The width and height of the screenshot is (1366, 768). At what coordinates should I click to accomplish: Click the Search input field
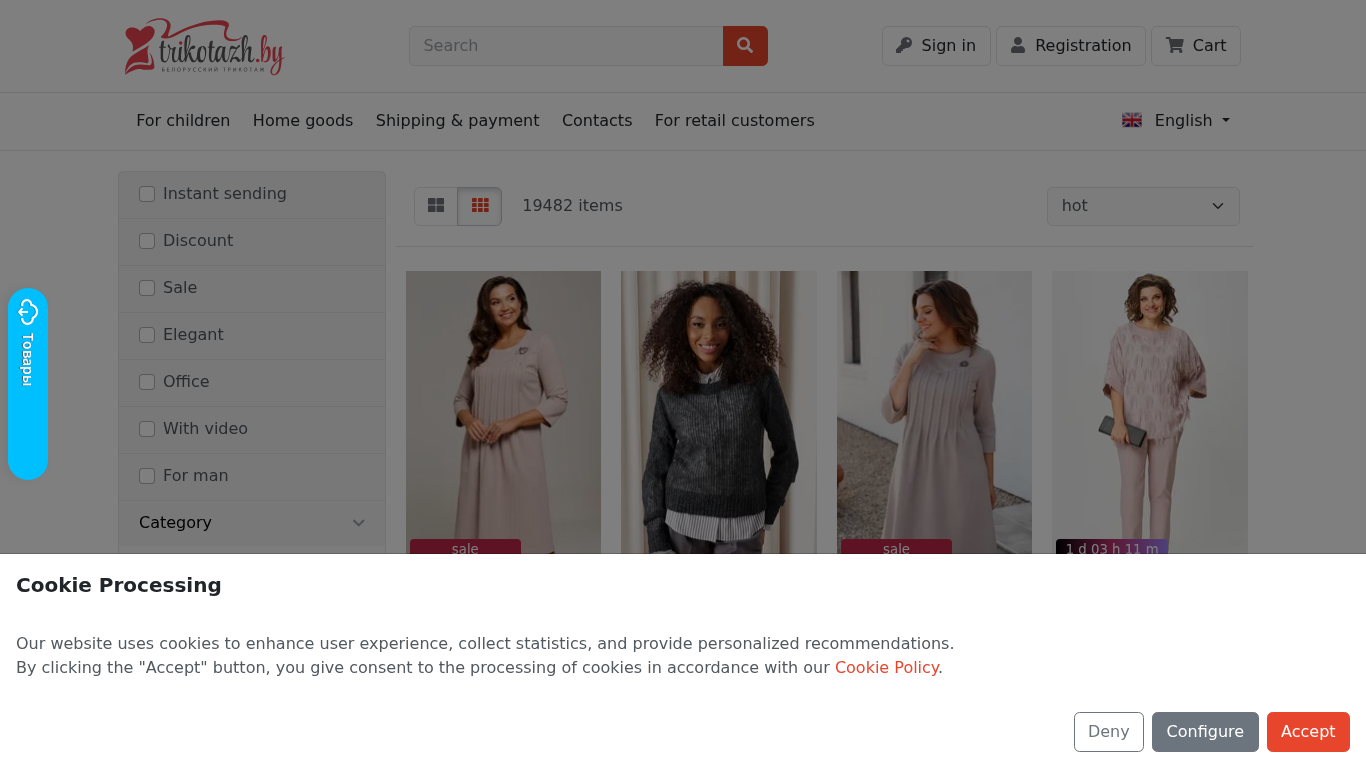[x=566, y=46]
